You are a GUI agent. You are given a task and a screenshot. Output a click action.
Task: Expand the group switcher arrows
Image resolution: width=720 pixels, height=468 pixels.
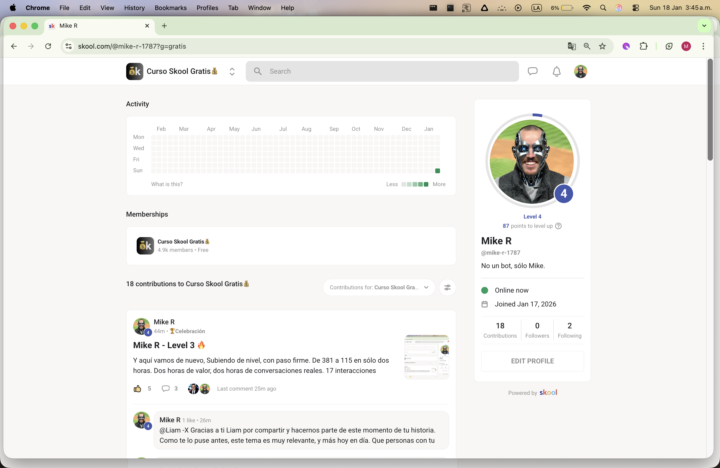click(232, 72)
